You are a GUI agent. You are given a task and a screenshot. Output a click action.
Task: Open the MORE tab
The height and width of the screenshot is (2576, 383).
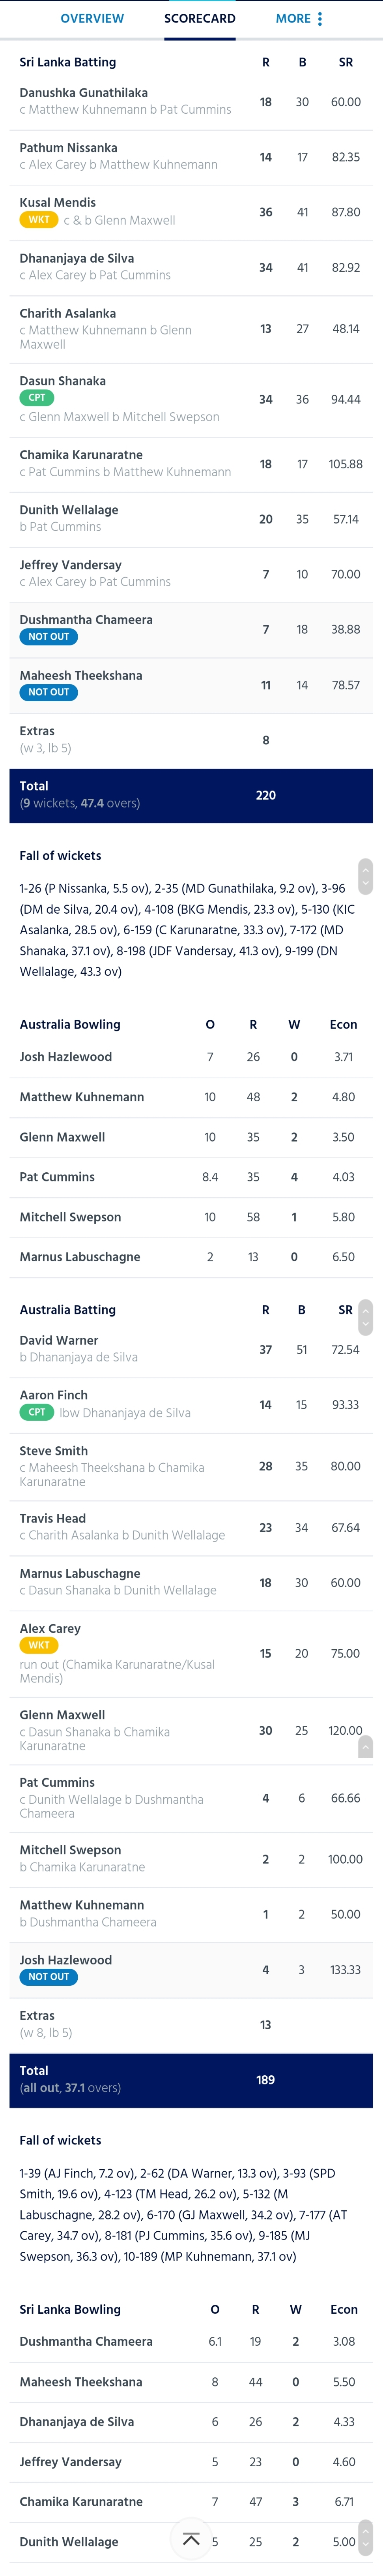(x=293, y=19)
